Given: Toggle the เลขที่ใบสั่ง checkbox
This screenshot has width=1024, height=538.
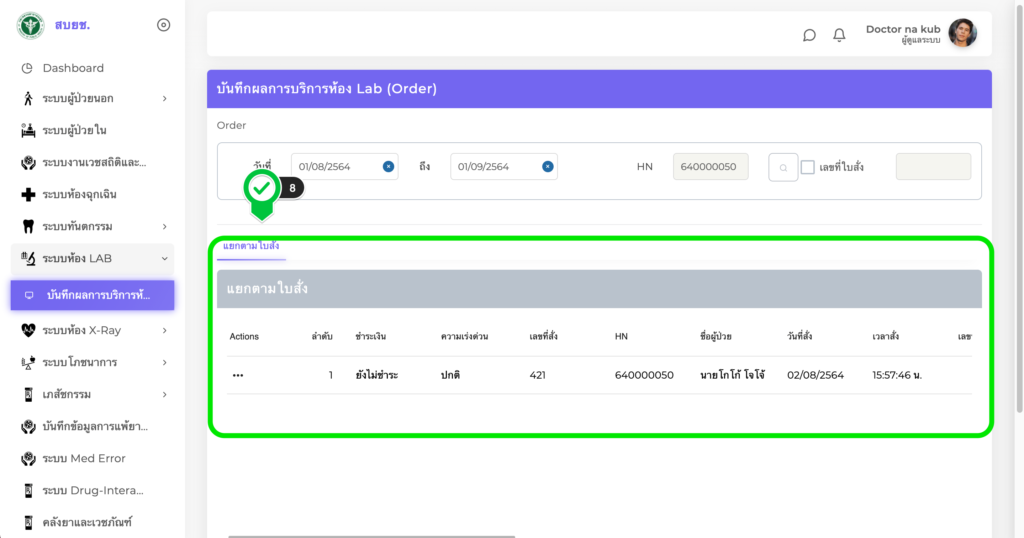Looking at the screenshot, I should point(808,167).
